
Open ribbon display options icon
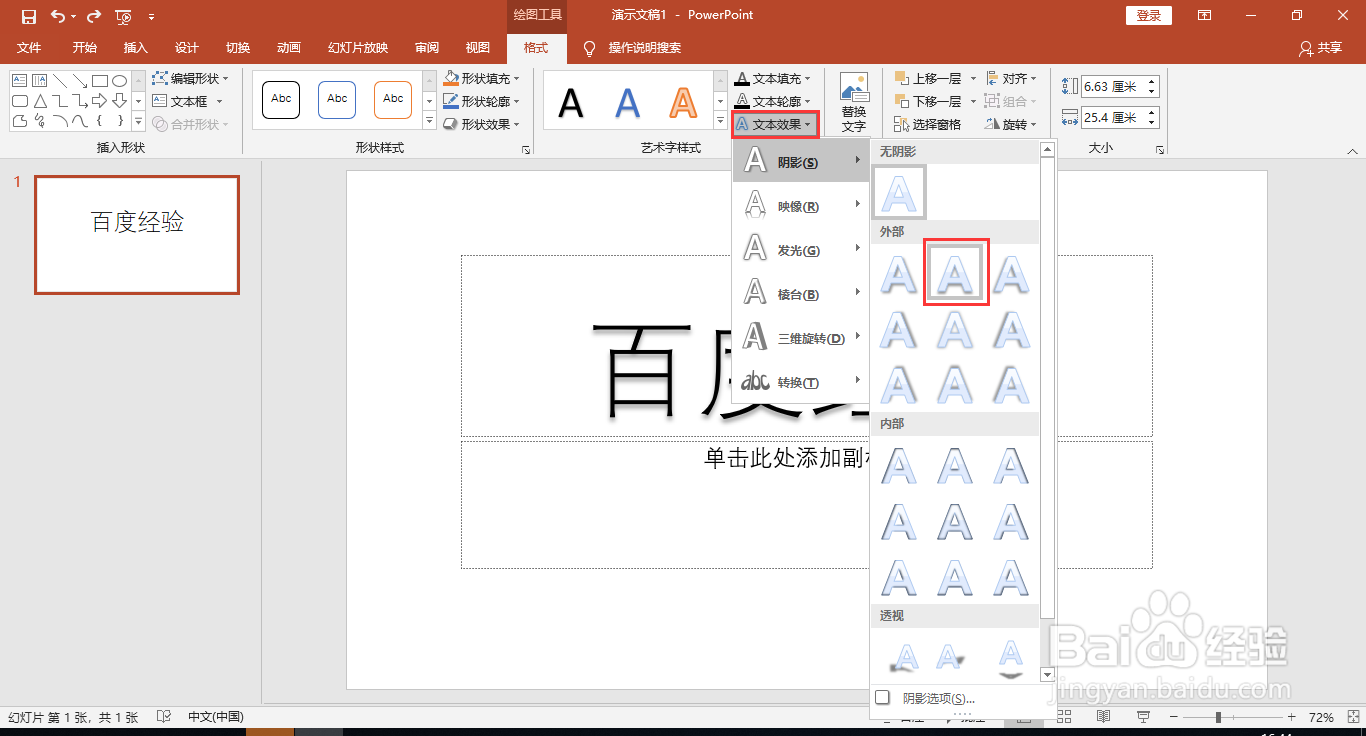[x=1204, y=15]
